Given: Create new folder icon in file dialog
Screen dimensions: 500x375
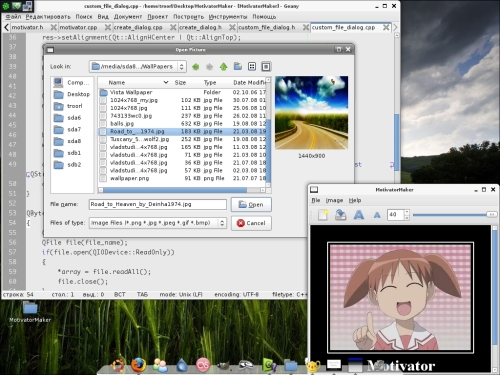Looking at the screenshot, I should [238, 66].
